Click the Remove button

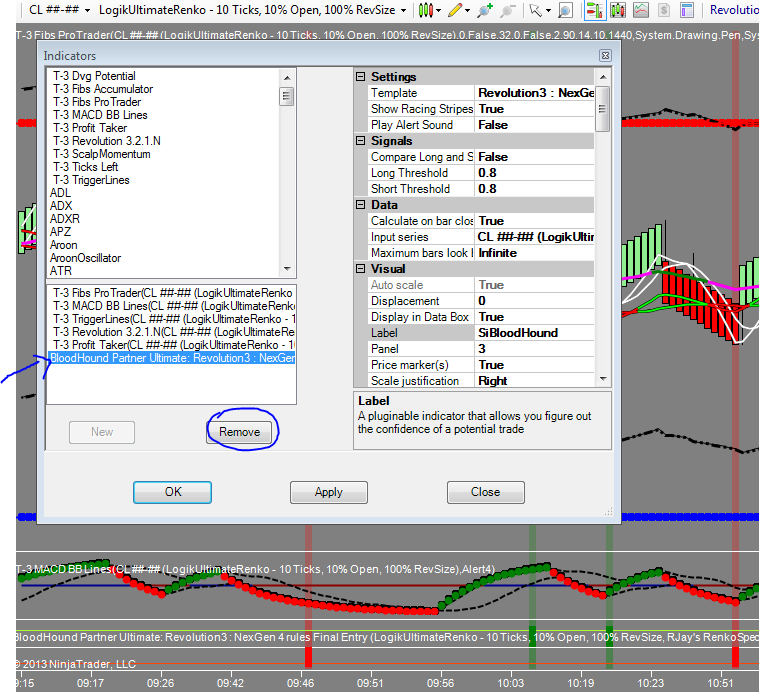pyautogui.click(x=240, y=432)
